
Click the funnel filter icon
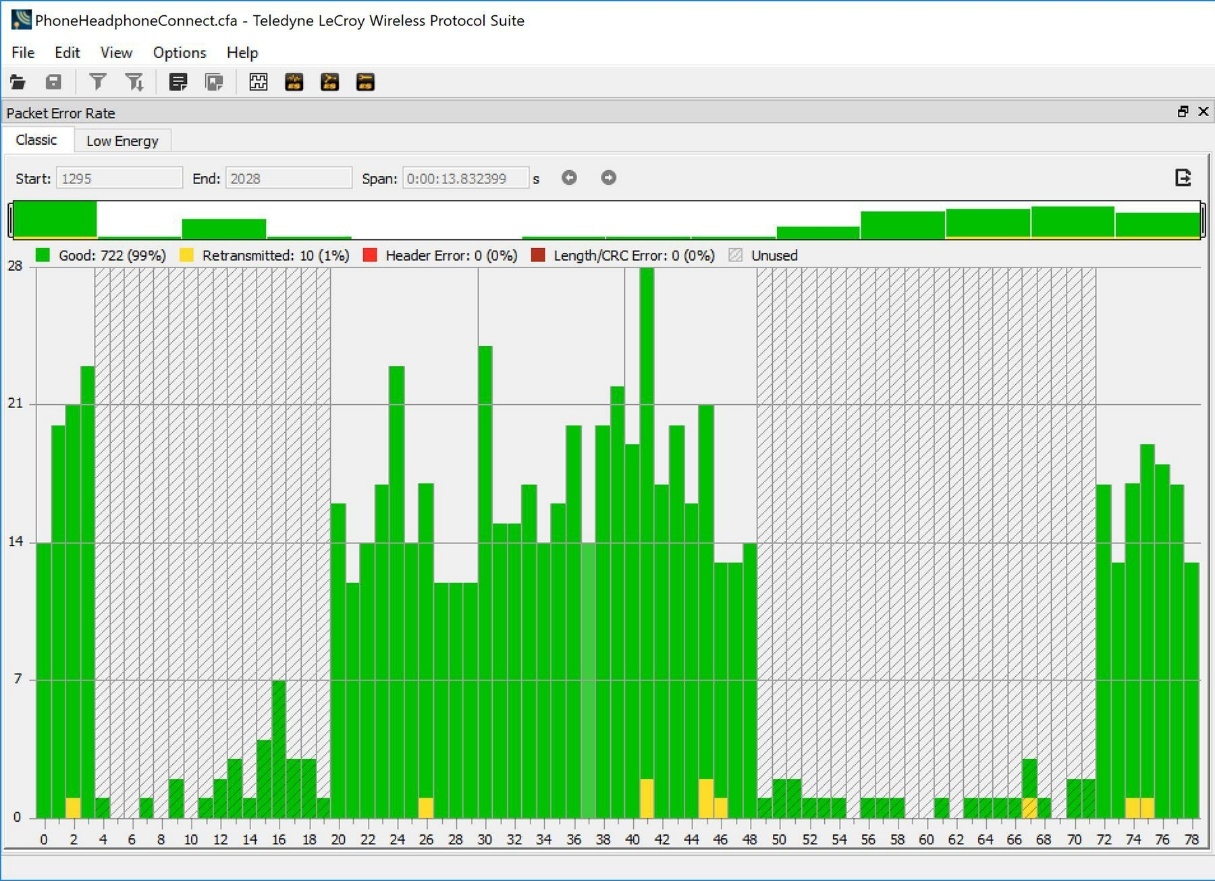(98, 83)
